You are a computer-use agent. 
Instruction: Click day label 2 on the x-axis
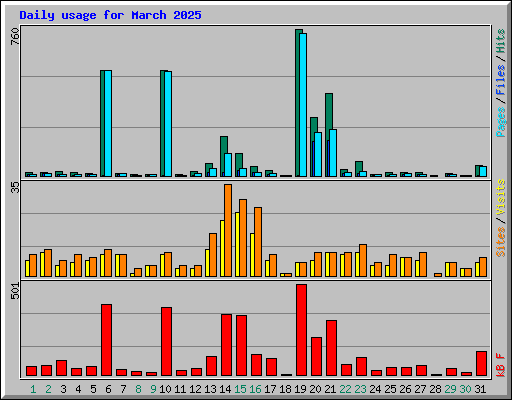click(x=48, y=389)
